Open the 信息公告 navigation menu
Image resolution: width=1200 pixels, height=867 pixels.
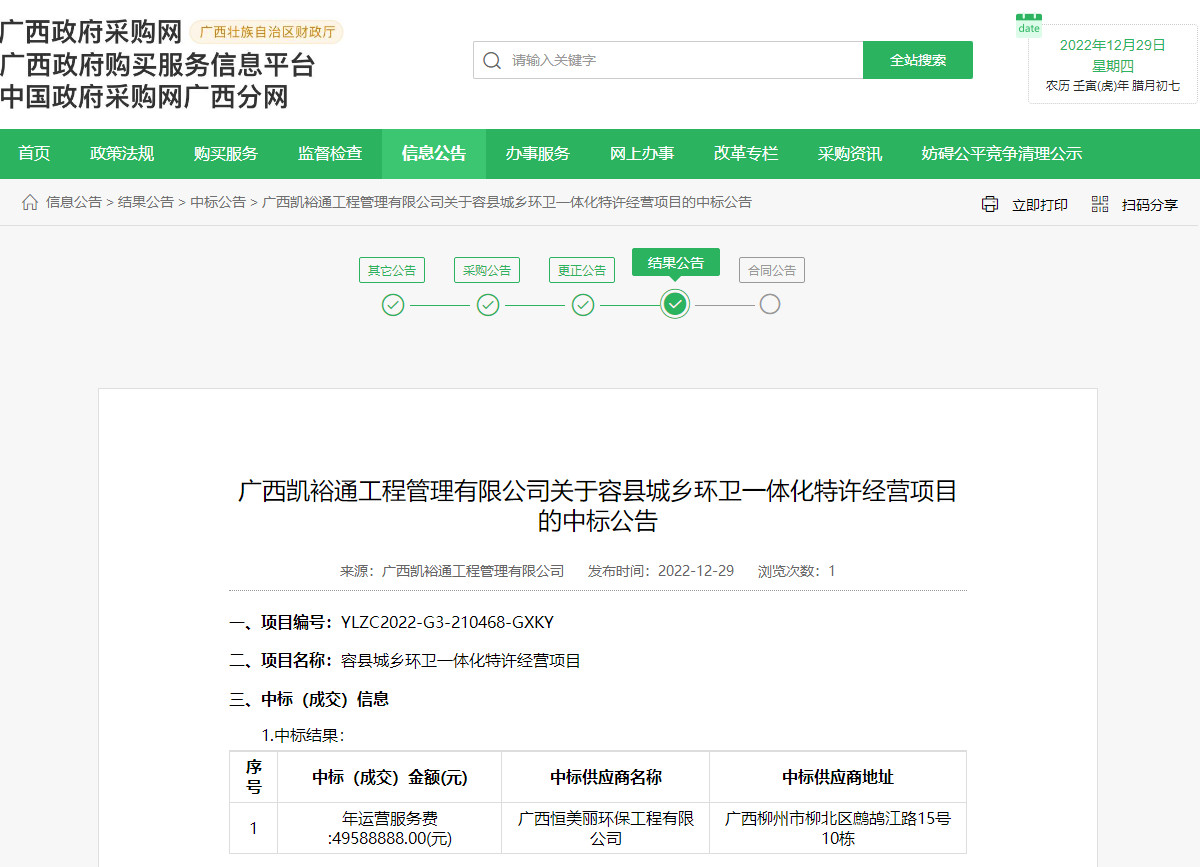tap(434, 154)
